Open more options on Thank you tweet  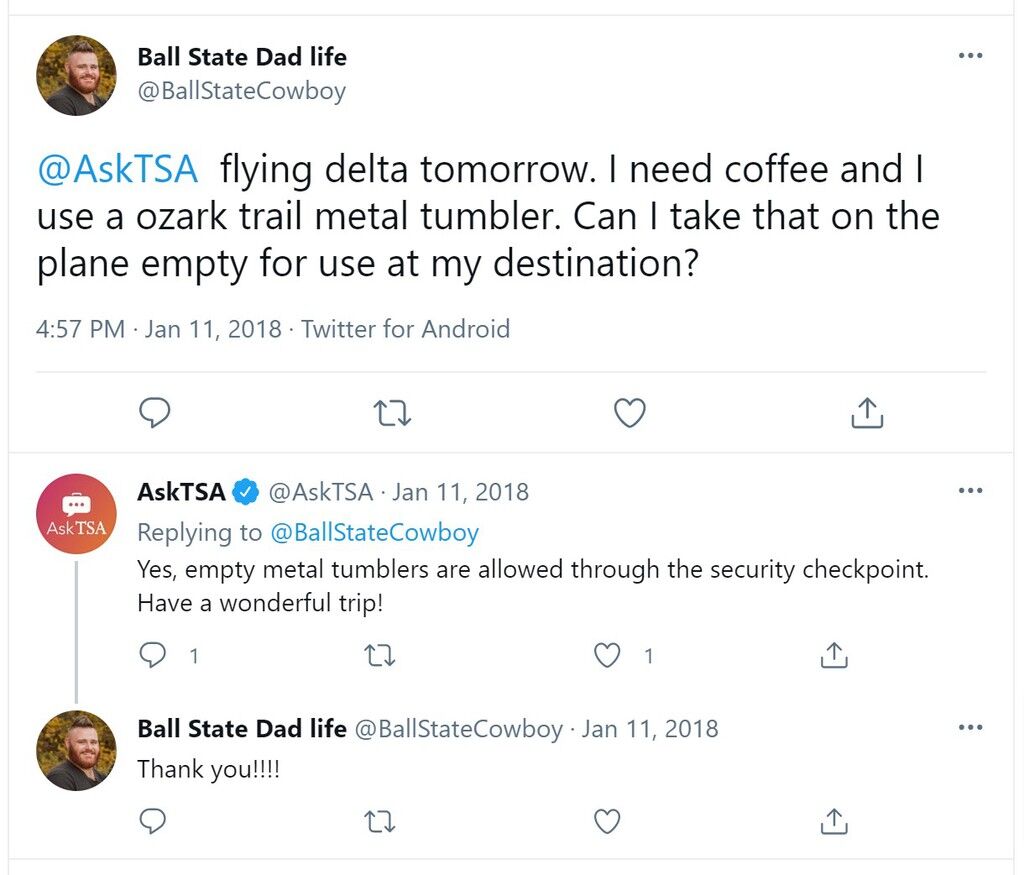click(970, 727)
